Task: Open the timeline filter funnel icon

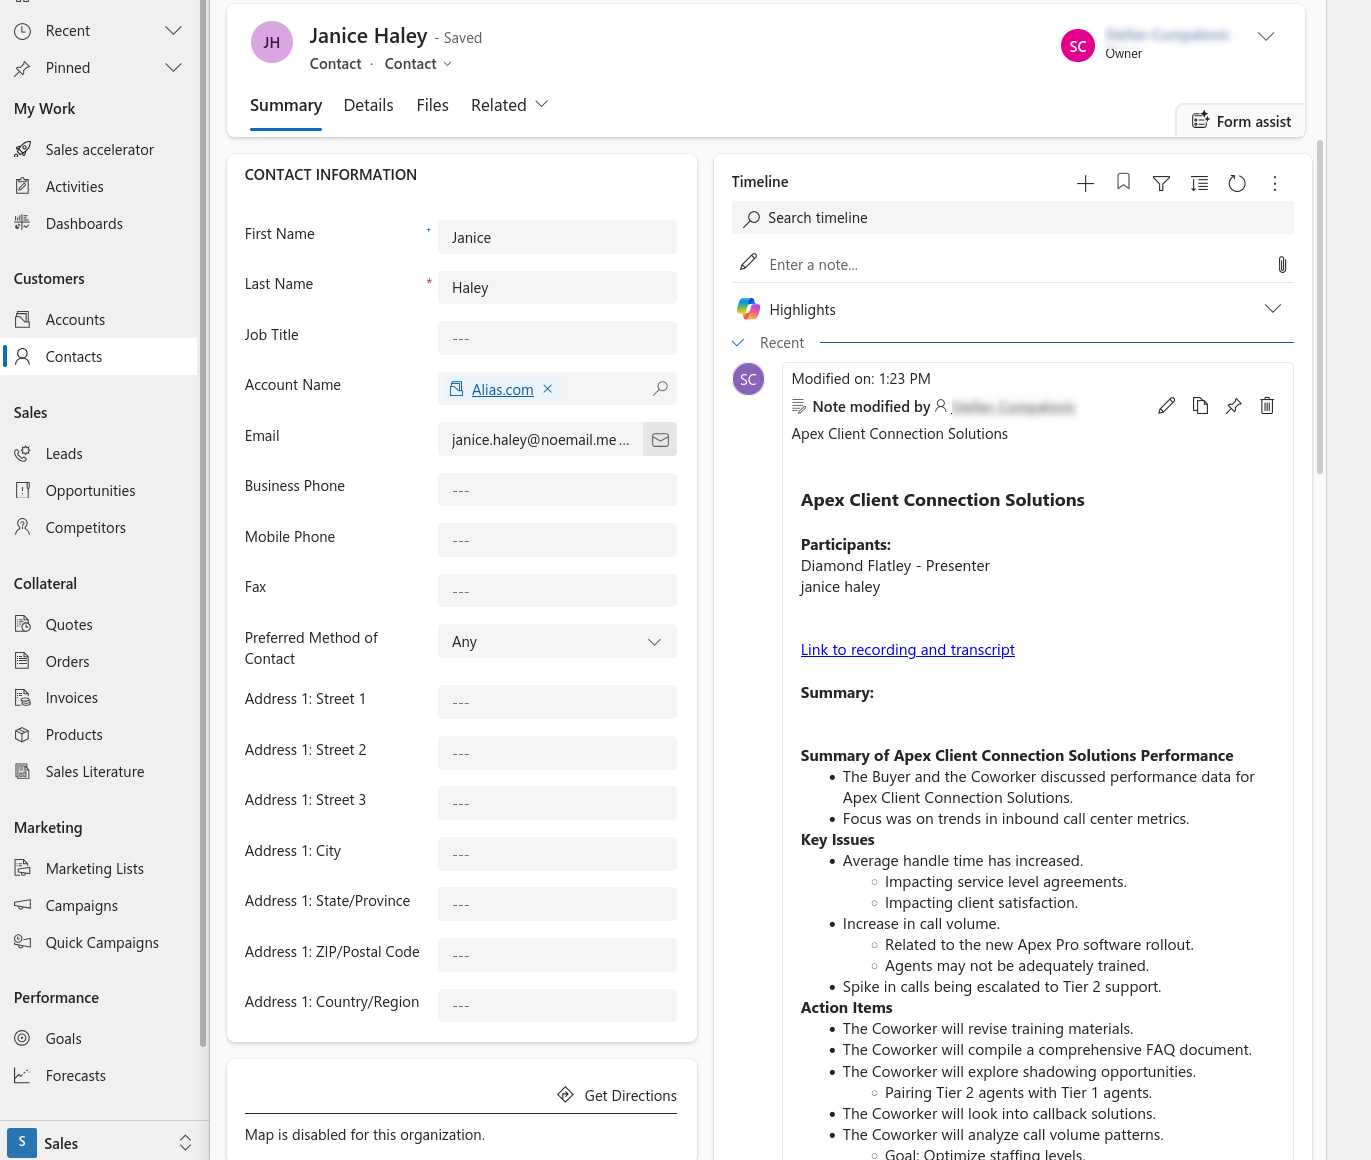Action: coord(1161,183)
